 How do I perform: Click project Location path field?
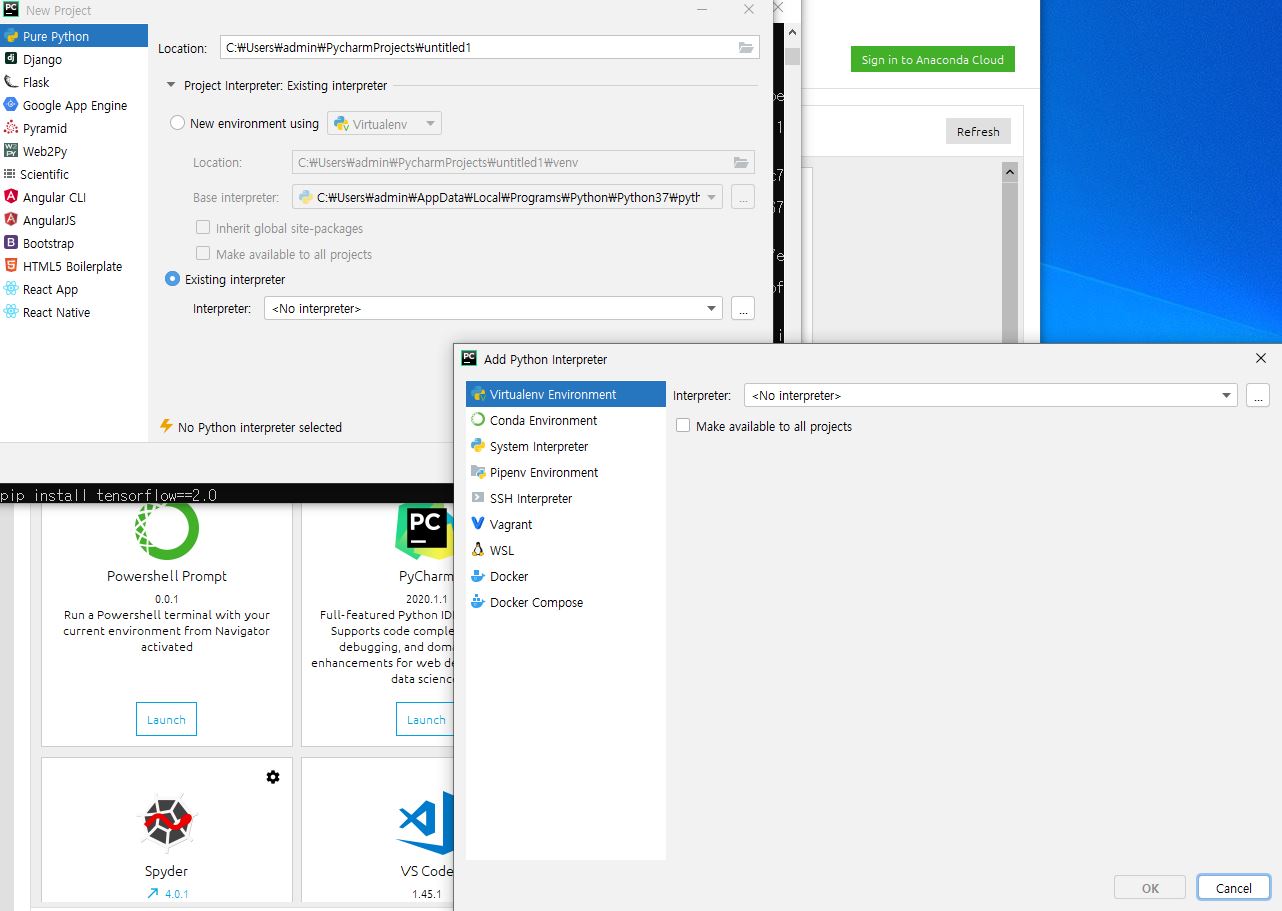point(479,47)
